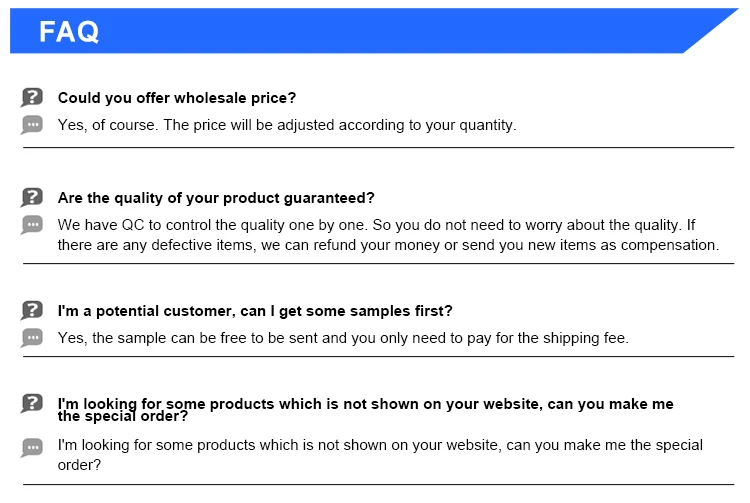
Task: Click the question icon beside wholesale price
Action: (x=32, y=97)
